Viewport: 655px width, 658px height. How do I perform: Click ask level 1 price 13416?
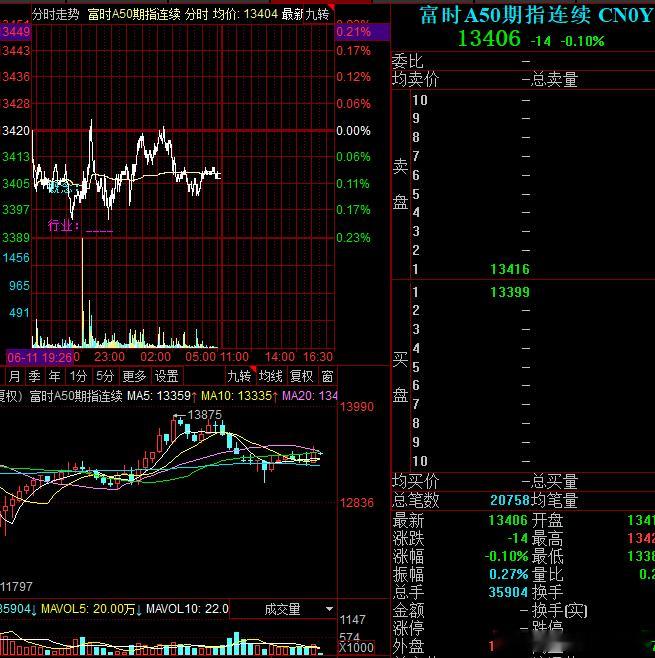click(x=510, y=269)
